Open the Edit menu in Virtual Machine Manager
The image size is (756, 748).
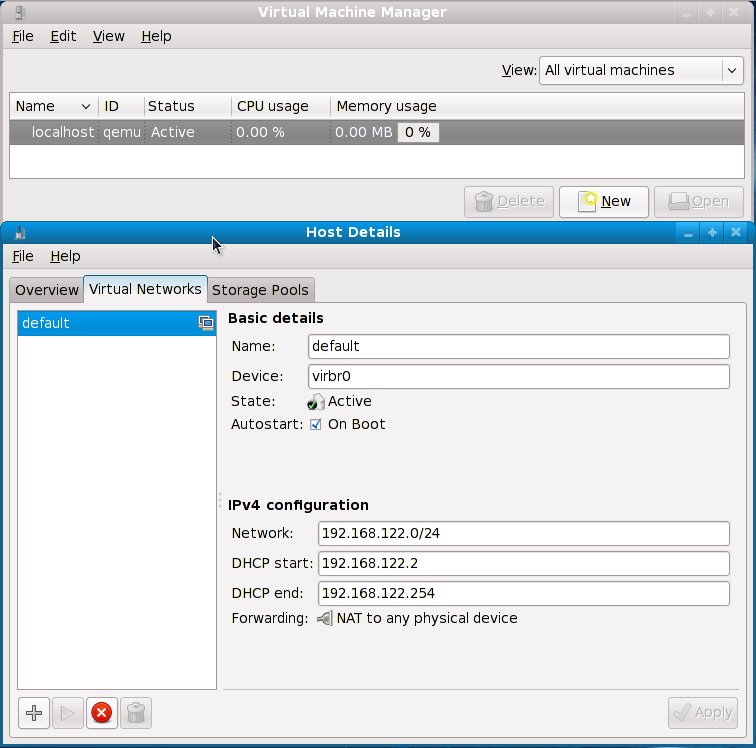[63, 36]
